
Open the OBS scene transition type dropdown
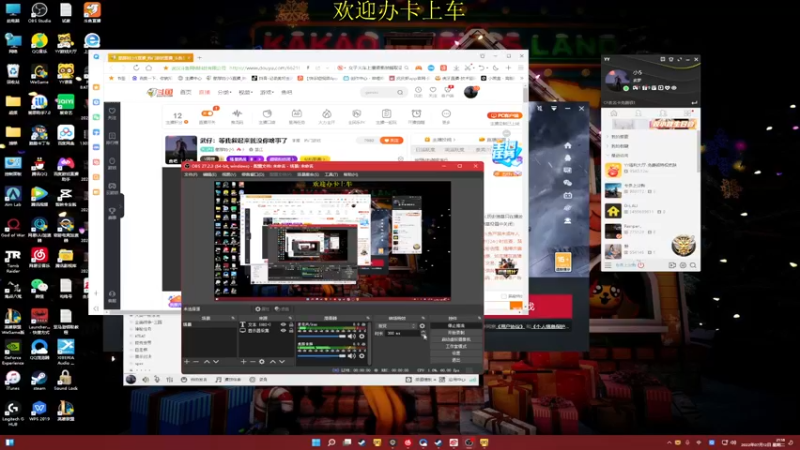(396, 326)
